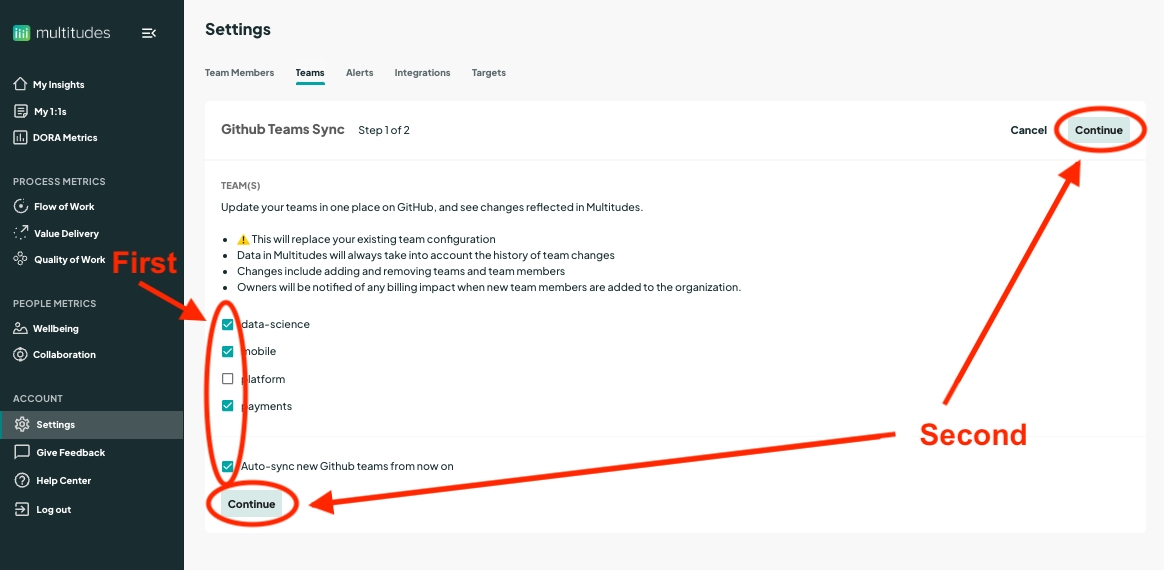Open DORA Metrics chart icon

[x=20, y=137]
